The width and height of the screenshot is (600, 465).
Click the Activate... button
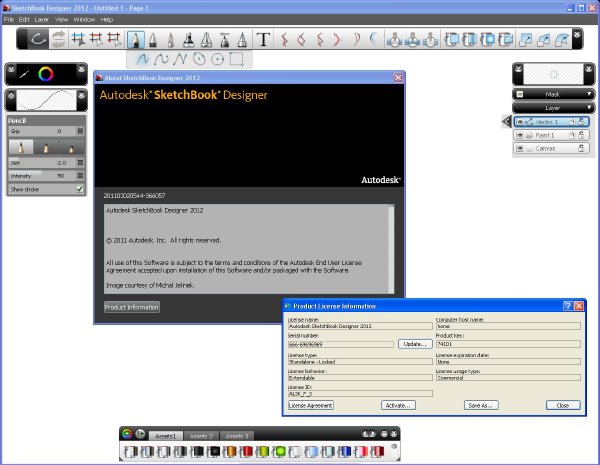point(398,405)
